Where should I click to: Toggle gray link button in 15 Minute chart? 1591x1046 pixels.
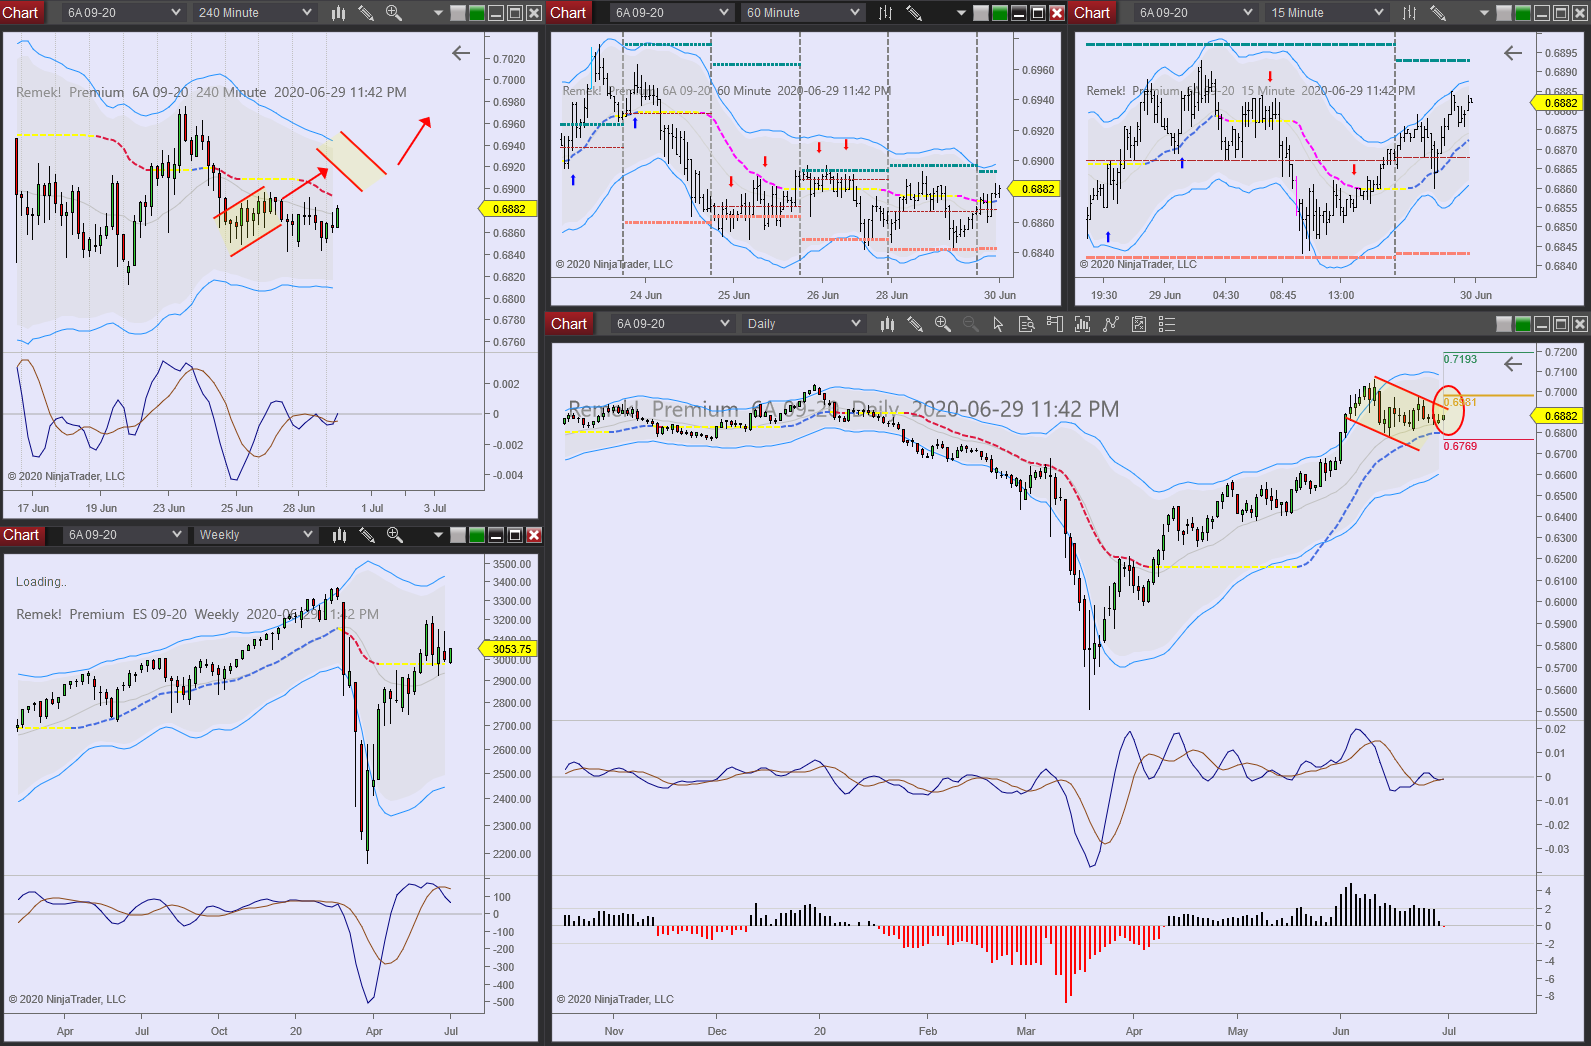[x=1505, y=13]
